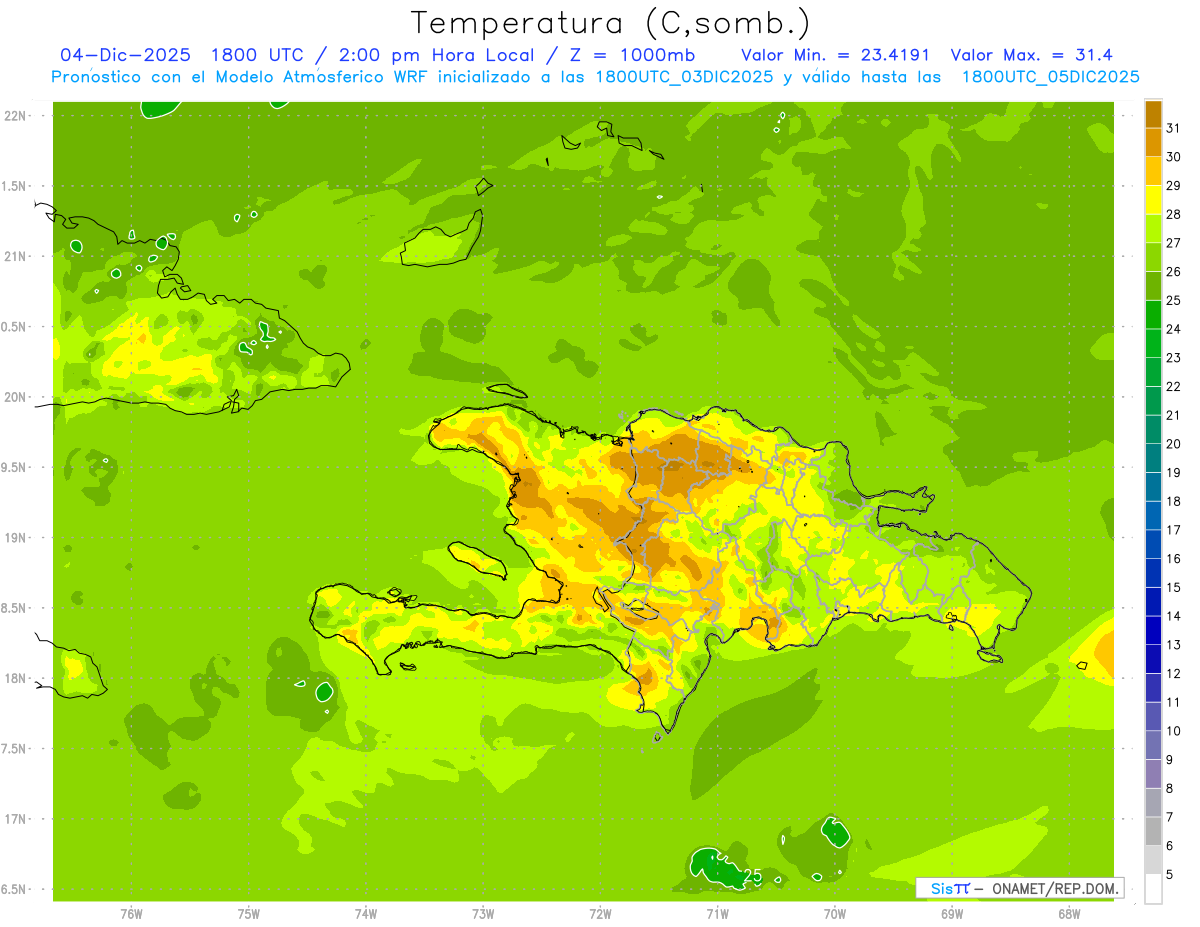Click the "9.5N" latitude axis label

tap(13, 467)
